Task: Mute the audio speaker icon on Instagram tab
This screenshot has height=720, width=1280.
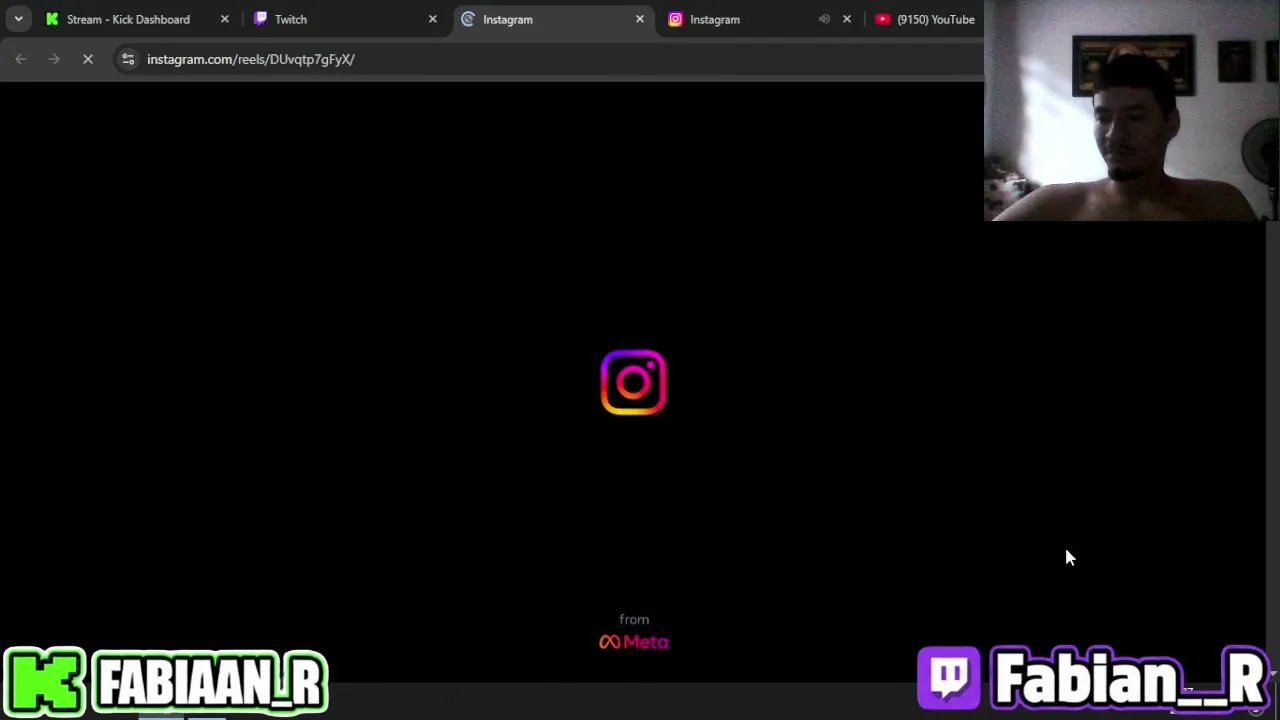Action: point(824,19)
